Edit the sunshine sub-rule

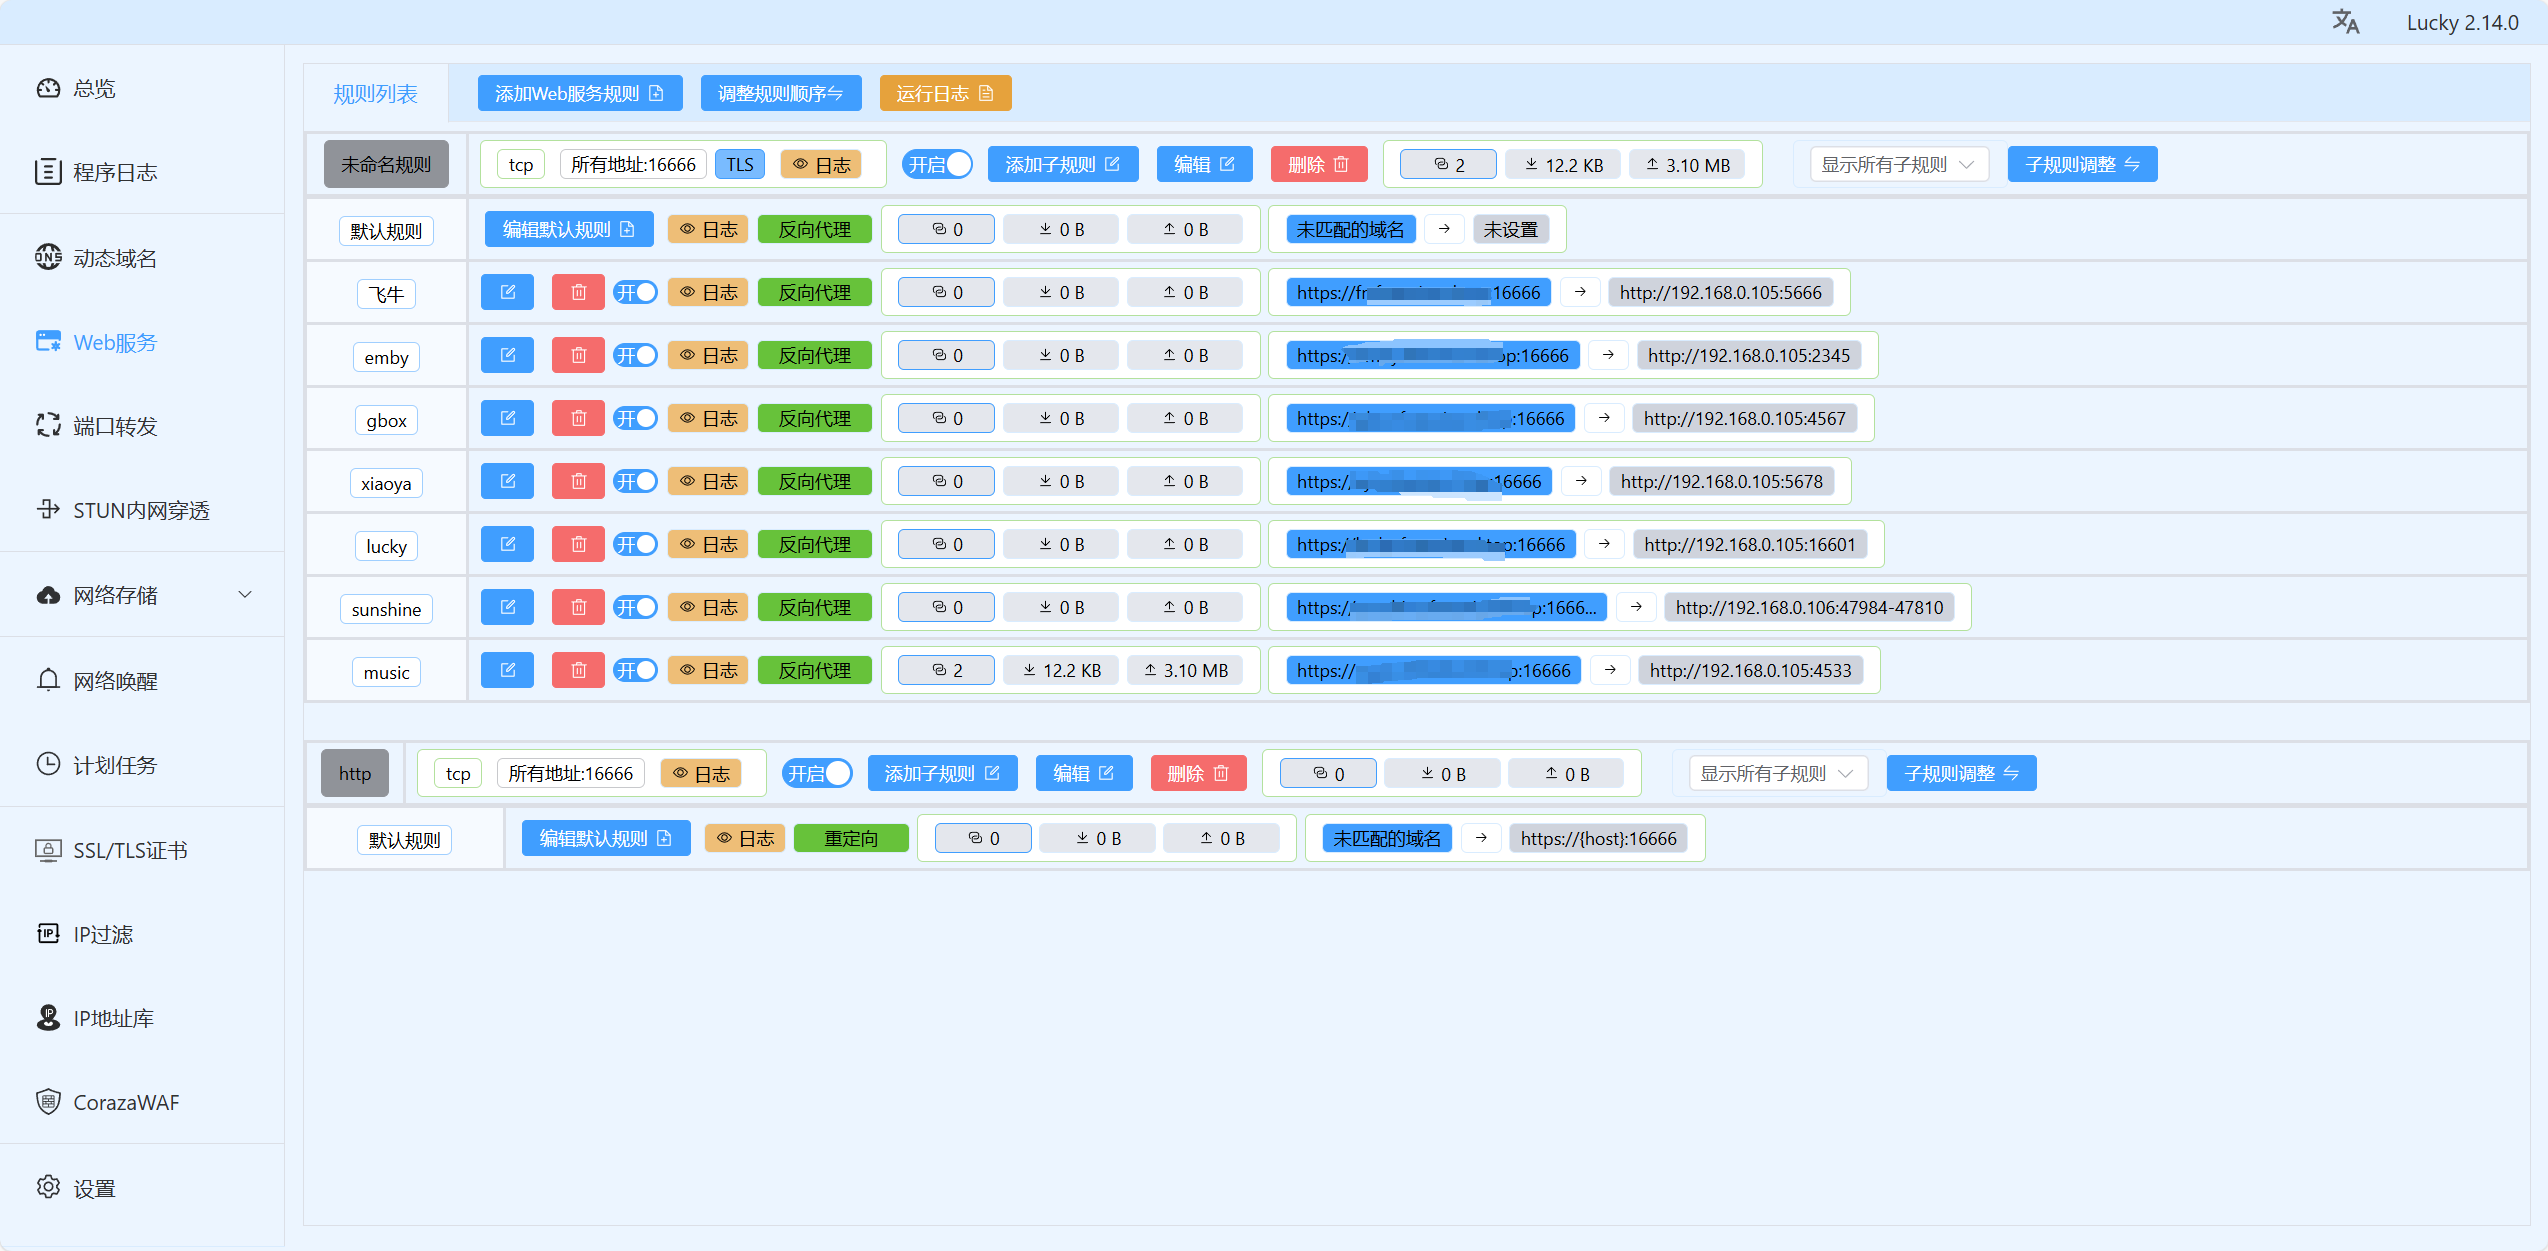[x=507, y=608]
